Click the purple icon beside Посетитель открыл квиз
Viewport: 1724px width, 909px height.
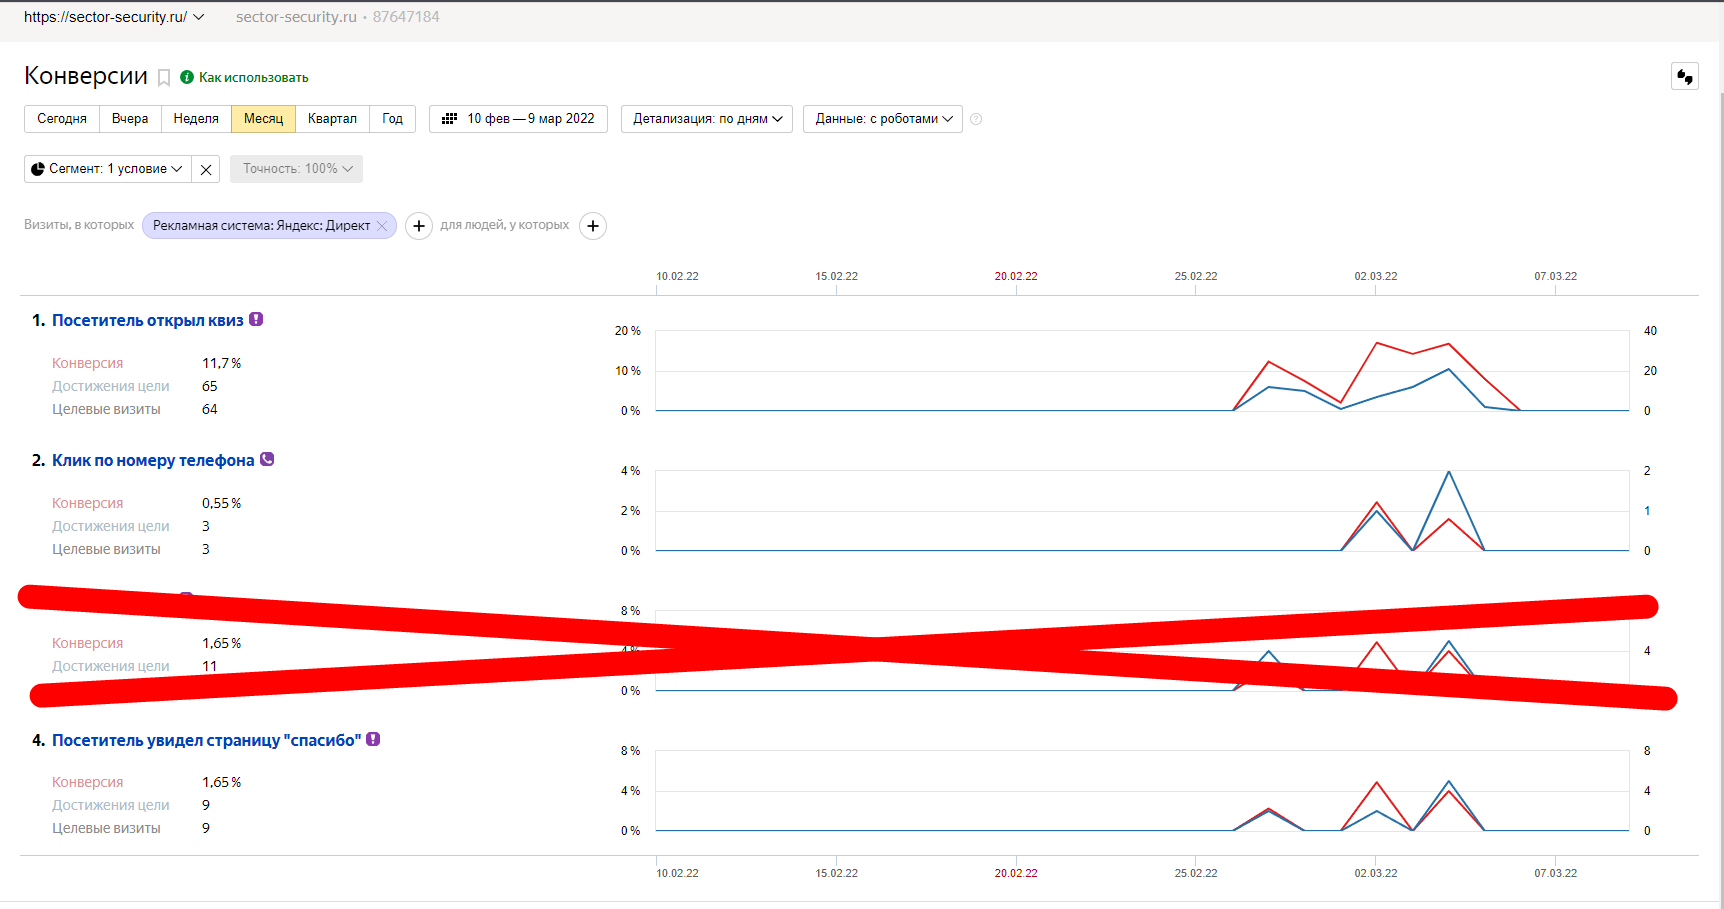[x=256, y=319]
